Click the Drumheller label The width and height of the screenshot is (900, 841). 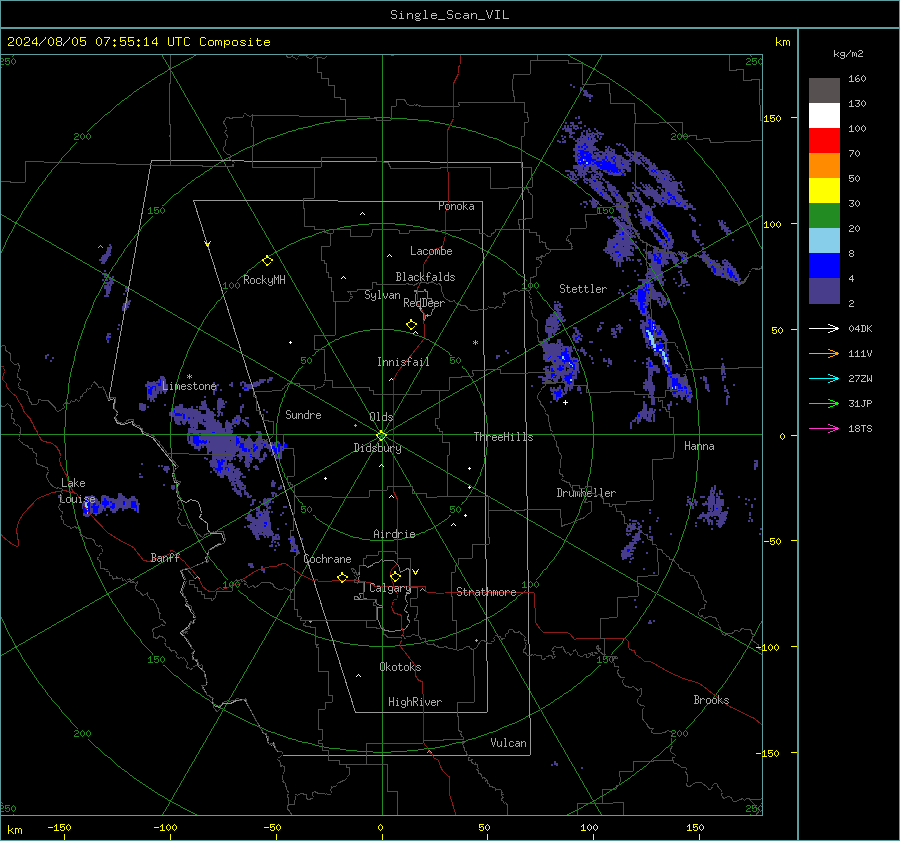pos(585,493)
